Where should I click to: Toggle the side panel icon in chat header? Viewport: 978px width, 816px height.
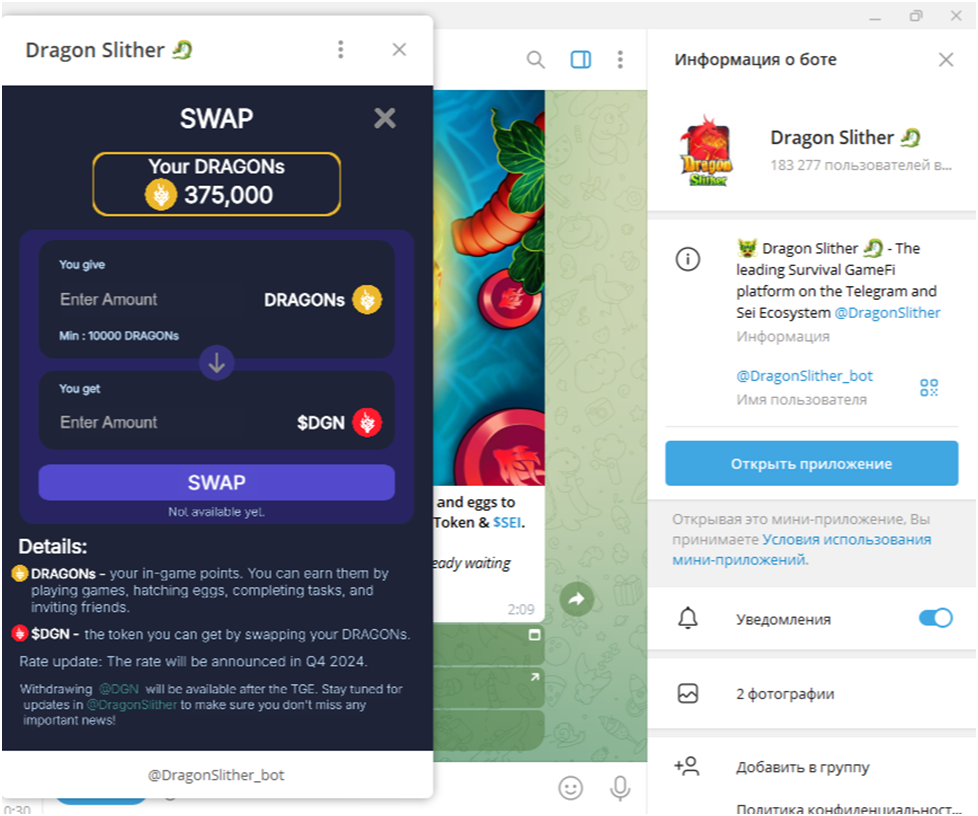581,60
